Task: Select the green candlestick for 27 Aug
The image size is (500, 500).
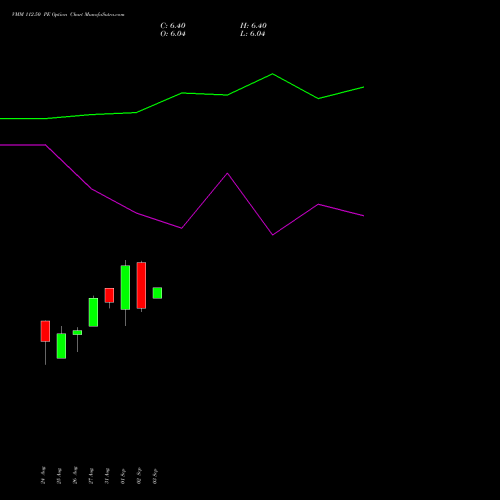Action: coord(93,312)
